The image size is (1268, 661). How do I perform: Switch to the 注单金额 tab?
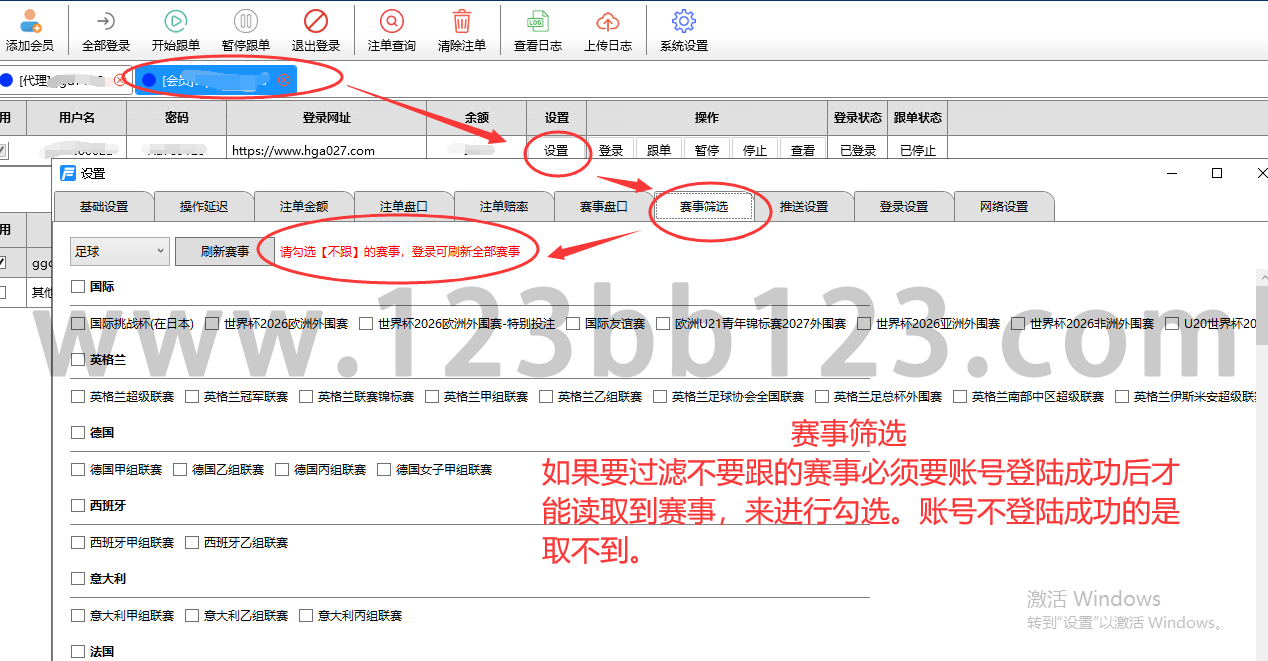[304, 207]
